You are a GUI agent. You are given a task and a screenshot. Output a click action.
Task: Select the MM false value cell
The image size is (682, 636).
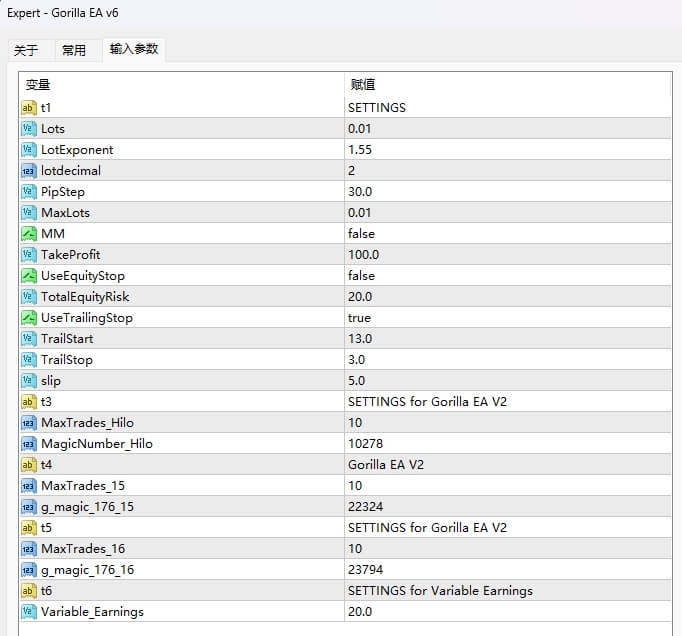point(506,233)
